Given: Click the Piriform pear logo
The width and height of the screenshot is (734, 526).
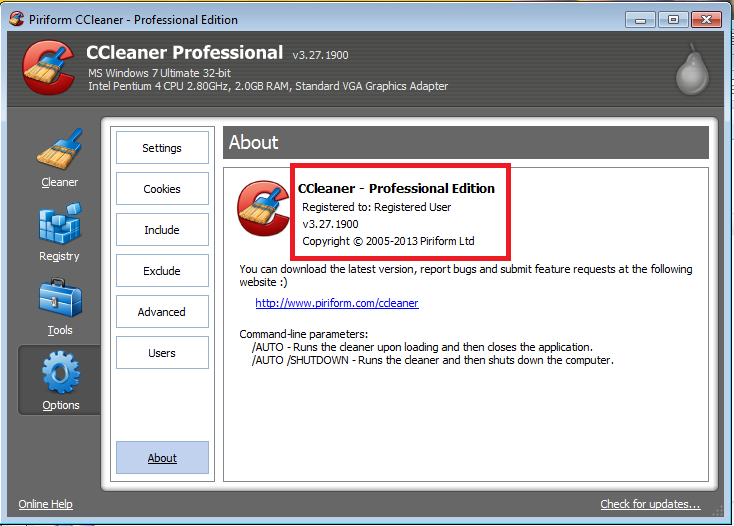Looking at the screenshot, I should [x=692, y=69].
